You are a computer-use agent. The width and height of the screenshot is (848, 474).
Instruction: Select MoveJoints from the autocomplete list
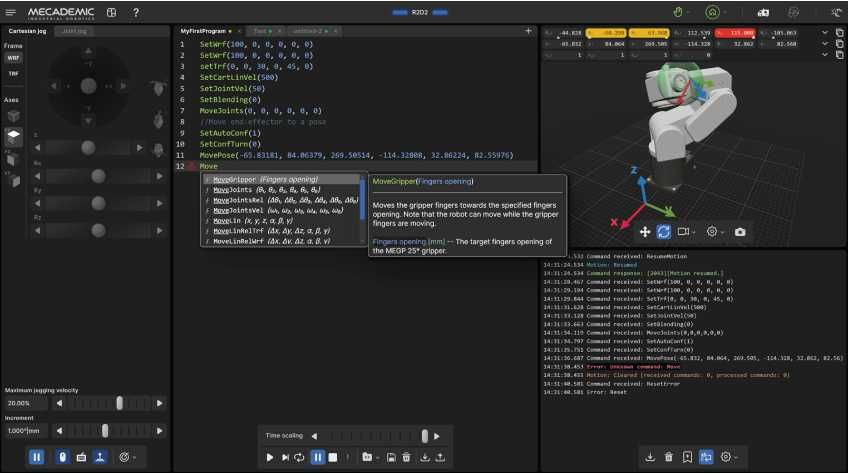pos(234,190)
